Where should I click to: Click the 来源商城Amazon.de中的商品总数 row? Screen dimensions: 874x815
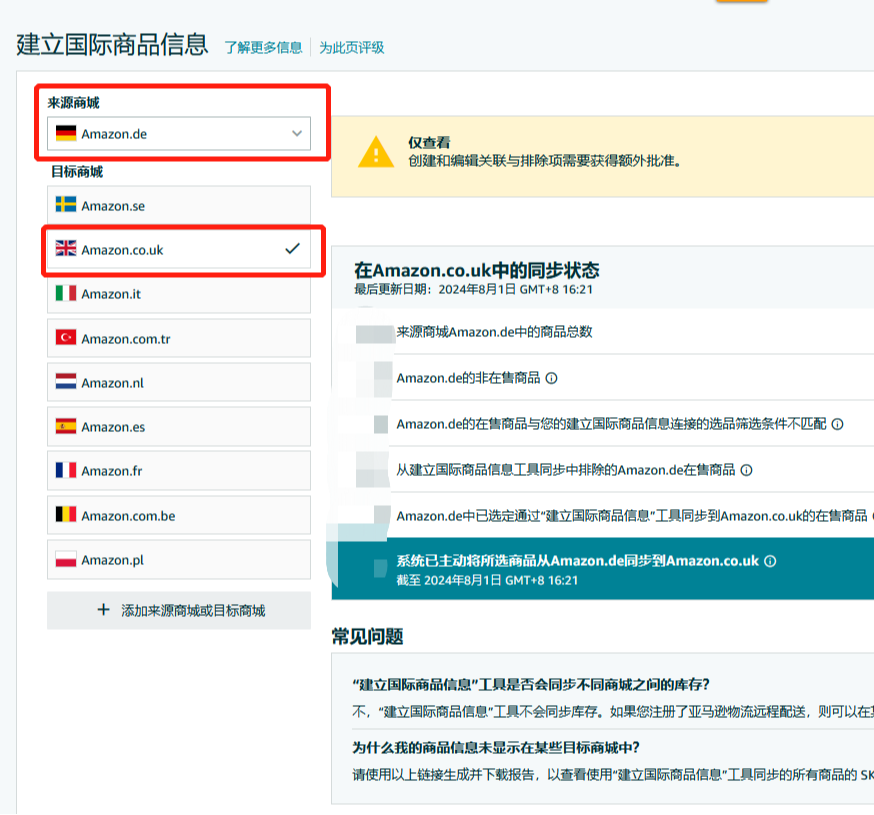pyautogui.click(x=603, y=332)
